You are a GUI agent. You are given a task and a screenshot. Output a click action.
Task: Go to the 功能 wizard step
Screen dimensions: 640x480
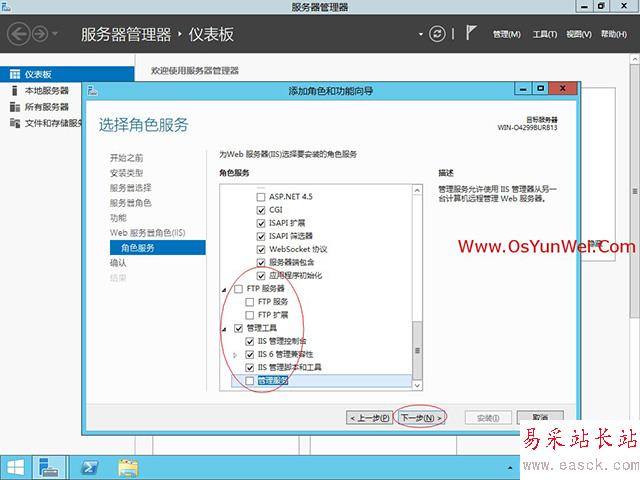[118, 218]
